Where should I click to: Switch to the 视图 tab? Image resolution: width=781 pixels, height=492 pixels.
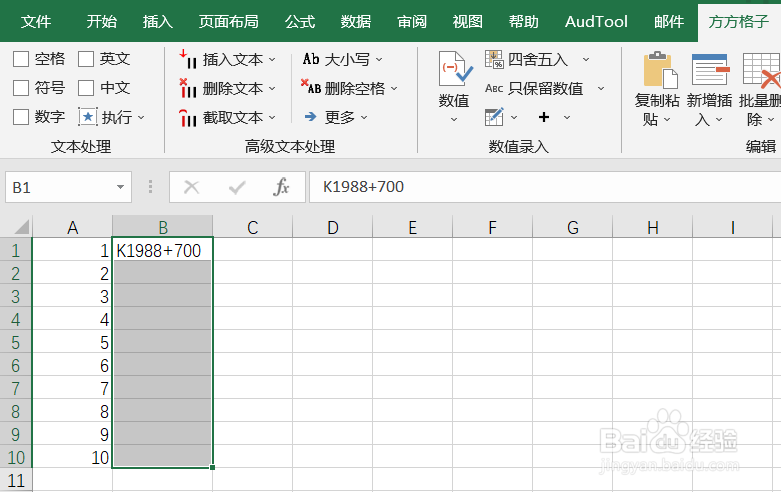click(x=468, y=21)
